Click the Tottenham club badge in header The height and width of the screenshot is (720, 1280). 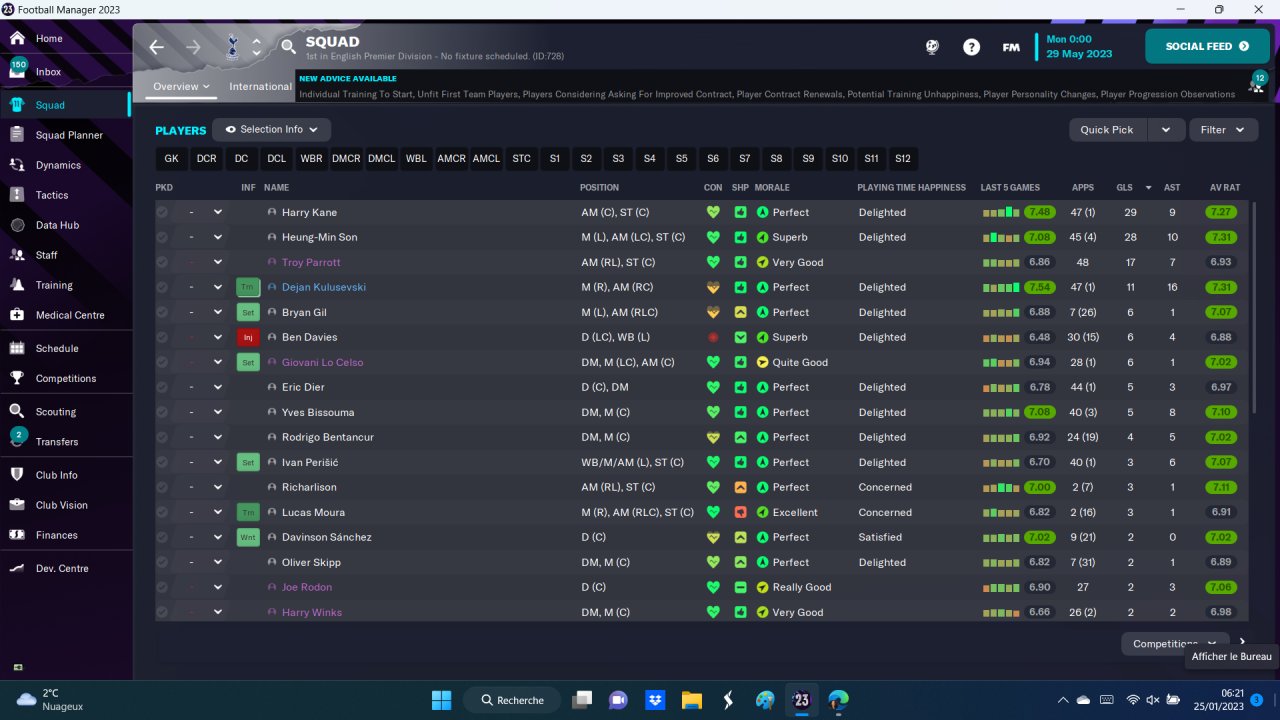232,46
